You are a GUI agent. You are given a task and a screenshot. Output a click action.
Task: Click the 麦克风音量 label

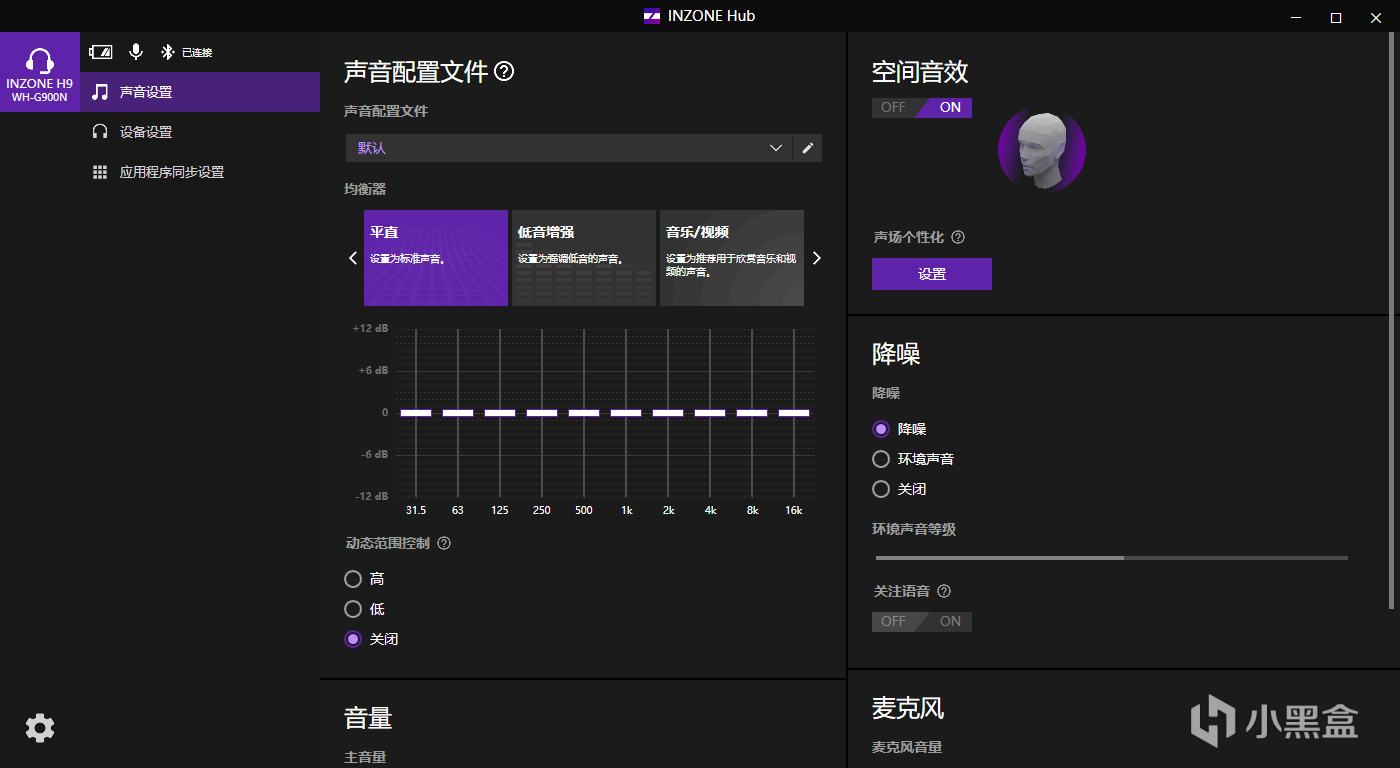click(x=907, y=747)
